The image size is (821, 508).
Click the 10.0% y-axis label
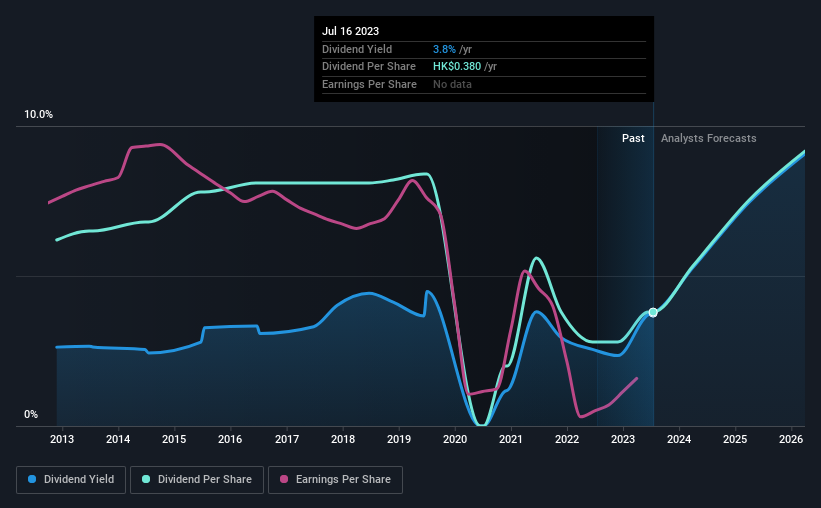pyautogui.click(x=38, y=115)
